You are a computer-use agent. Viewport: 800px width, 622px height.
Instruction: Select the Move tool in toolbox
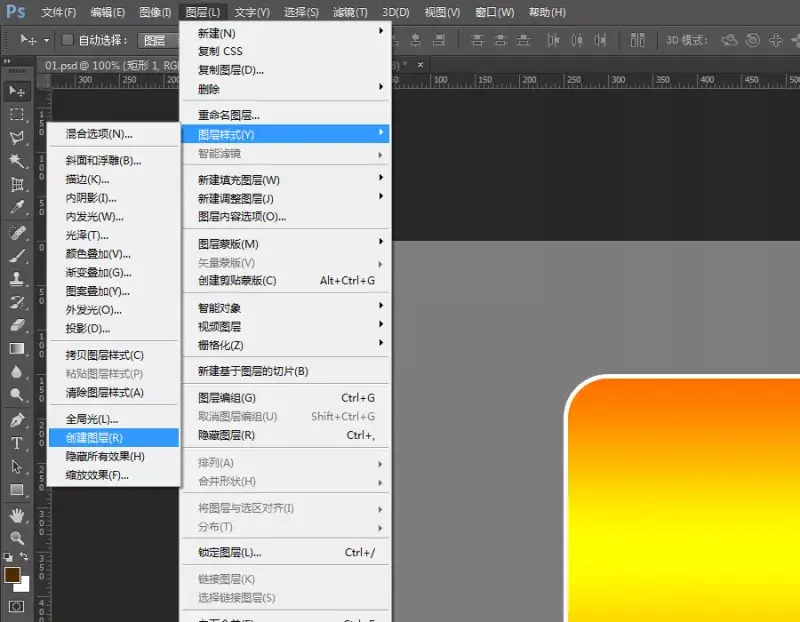pyautogui.click(x=17, y=91)
